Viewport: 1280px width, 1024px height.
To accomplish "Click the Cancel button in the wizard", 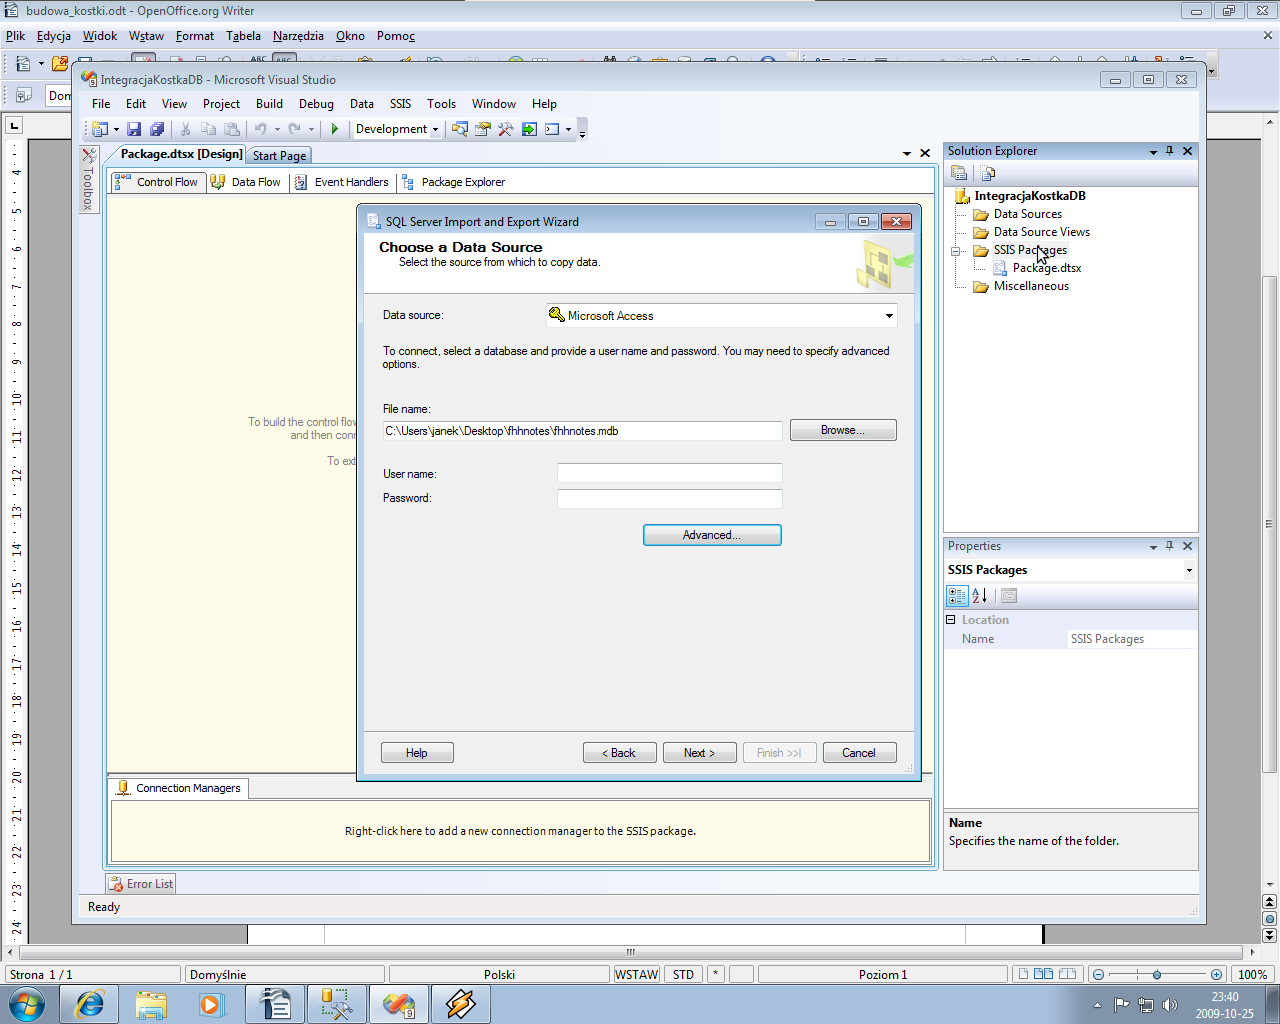I will pos(859,753).
